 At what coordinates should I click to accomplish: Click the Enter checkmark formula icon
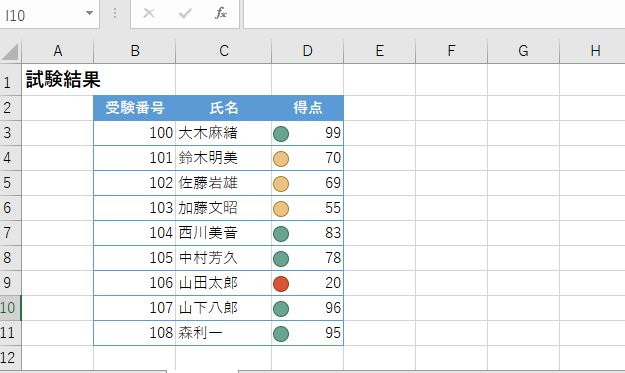point(185,14)
